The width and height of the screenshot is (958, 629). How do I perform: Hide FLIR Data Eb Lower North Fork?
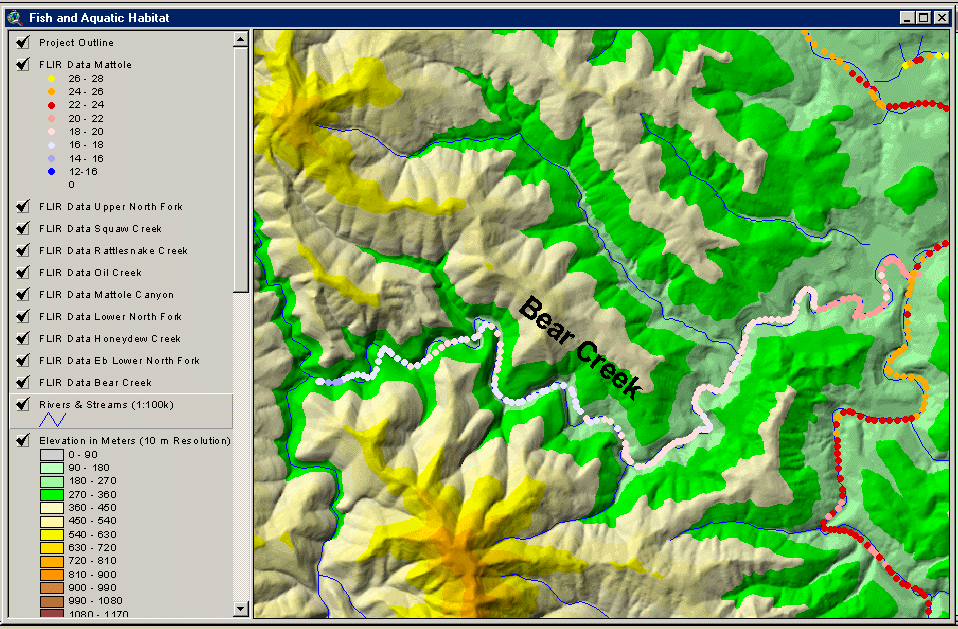[x=23, y=360]
